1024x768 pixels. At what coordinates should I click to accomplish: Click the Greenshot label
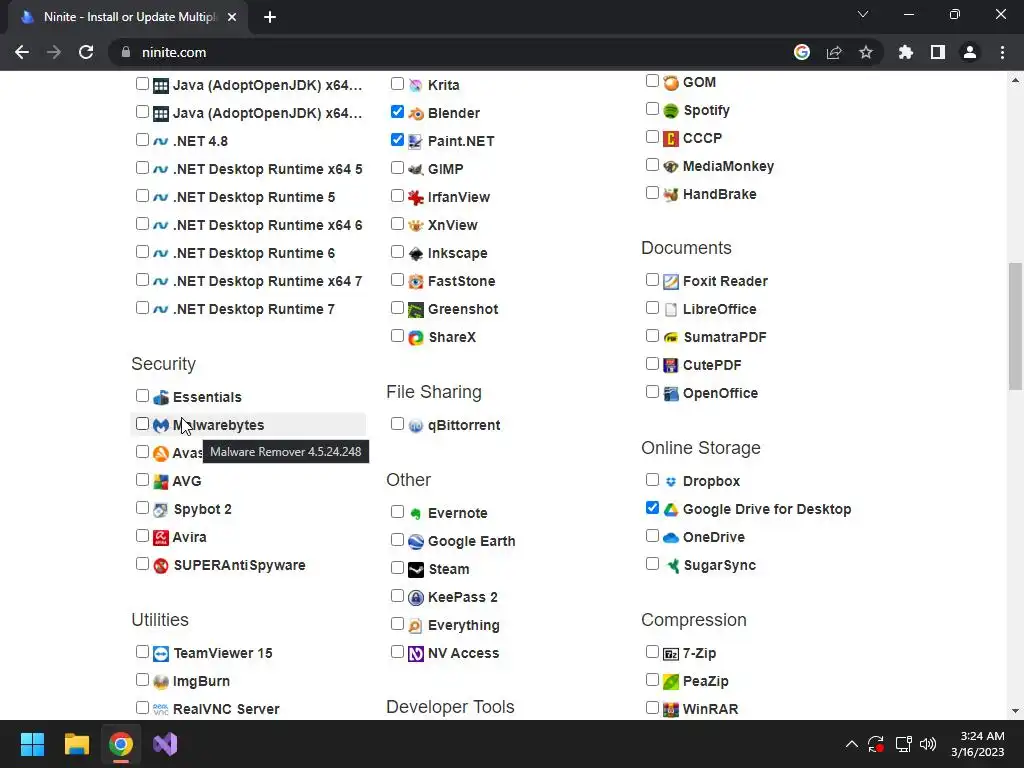pyautogui.click(x=463, y=310)
